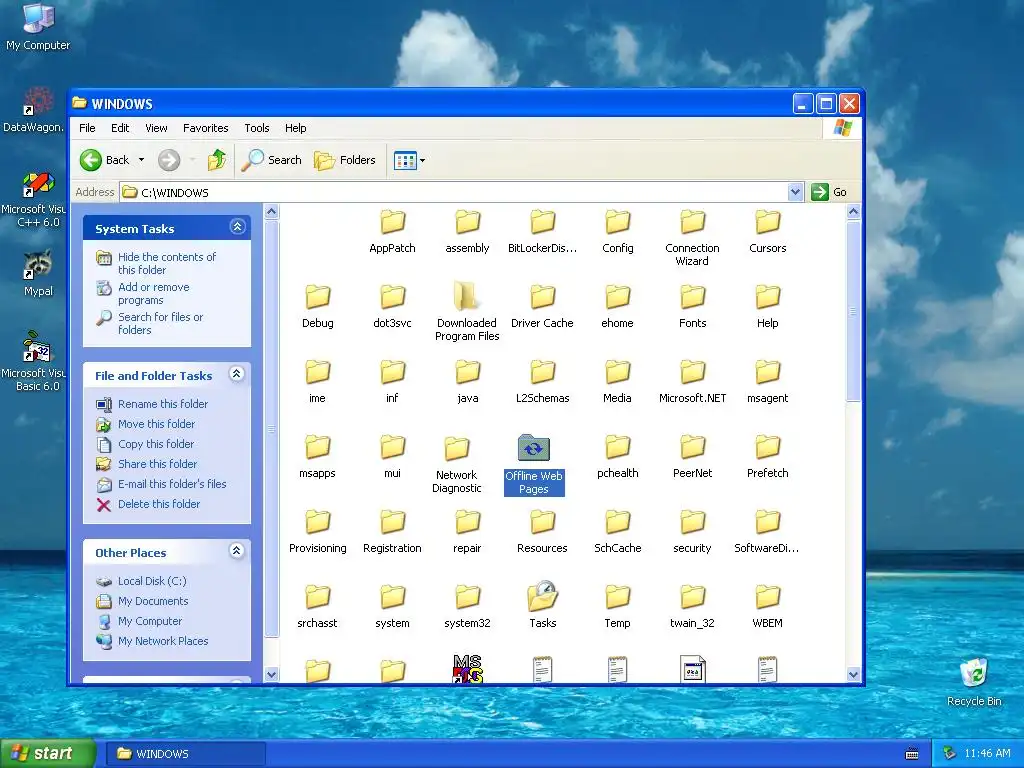
Task: Open the Favorites menu
Action: coord(206,128)
